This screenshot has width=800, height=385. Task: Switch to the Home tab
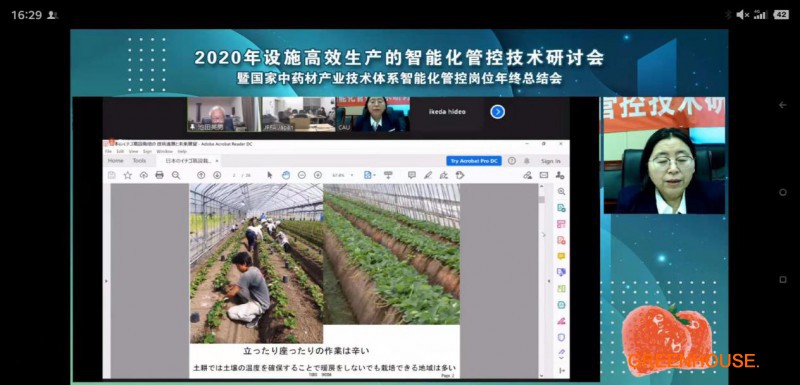pyautogui.click(x=115, y=161)
